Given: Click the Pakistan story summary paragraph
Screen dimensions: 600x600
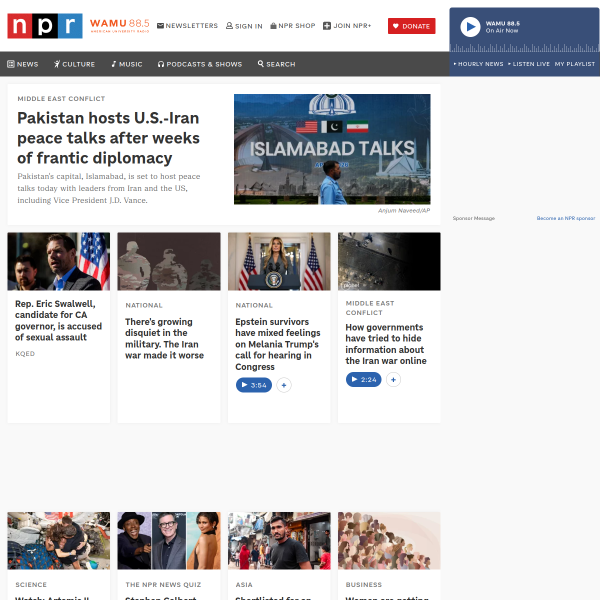Looking at the screenshot, I should 109,188.
